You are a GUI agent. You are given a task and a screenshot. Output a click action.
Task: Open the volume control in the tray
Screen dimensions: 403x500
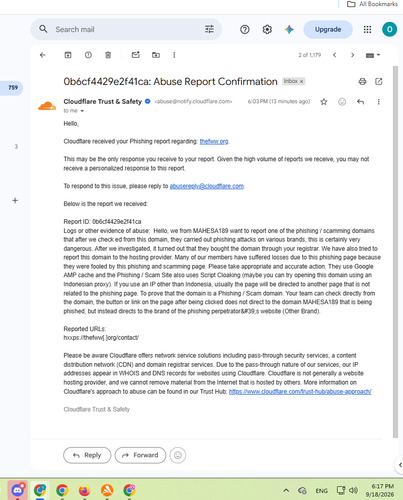click(353, 490)
